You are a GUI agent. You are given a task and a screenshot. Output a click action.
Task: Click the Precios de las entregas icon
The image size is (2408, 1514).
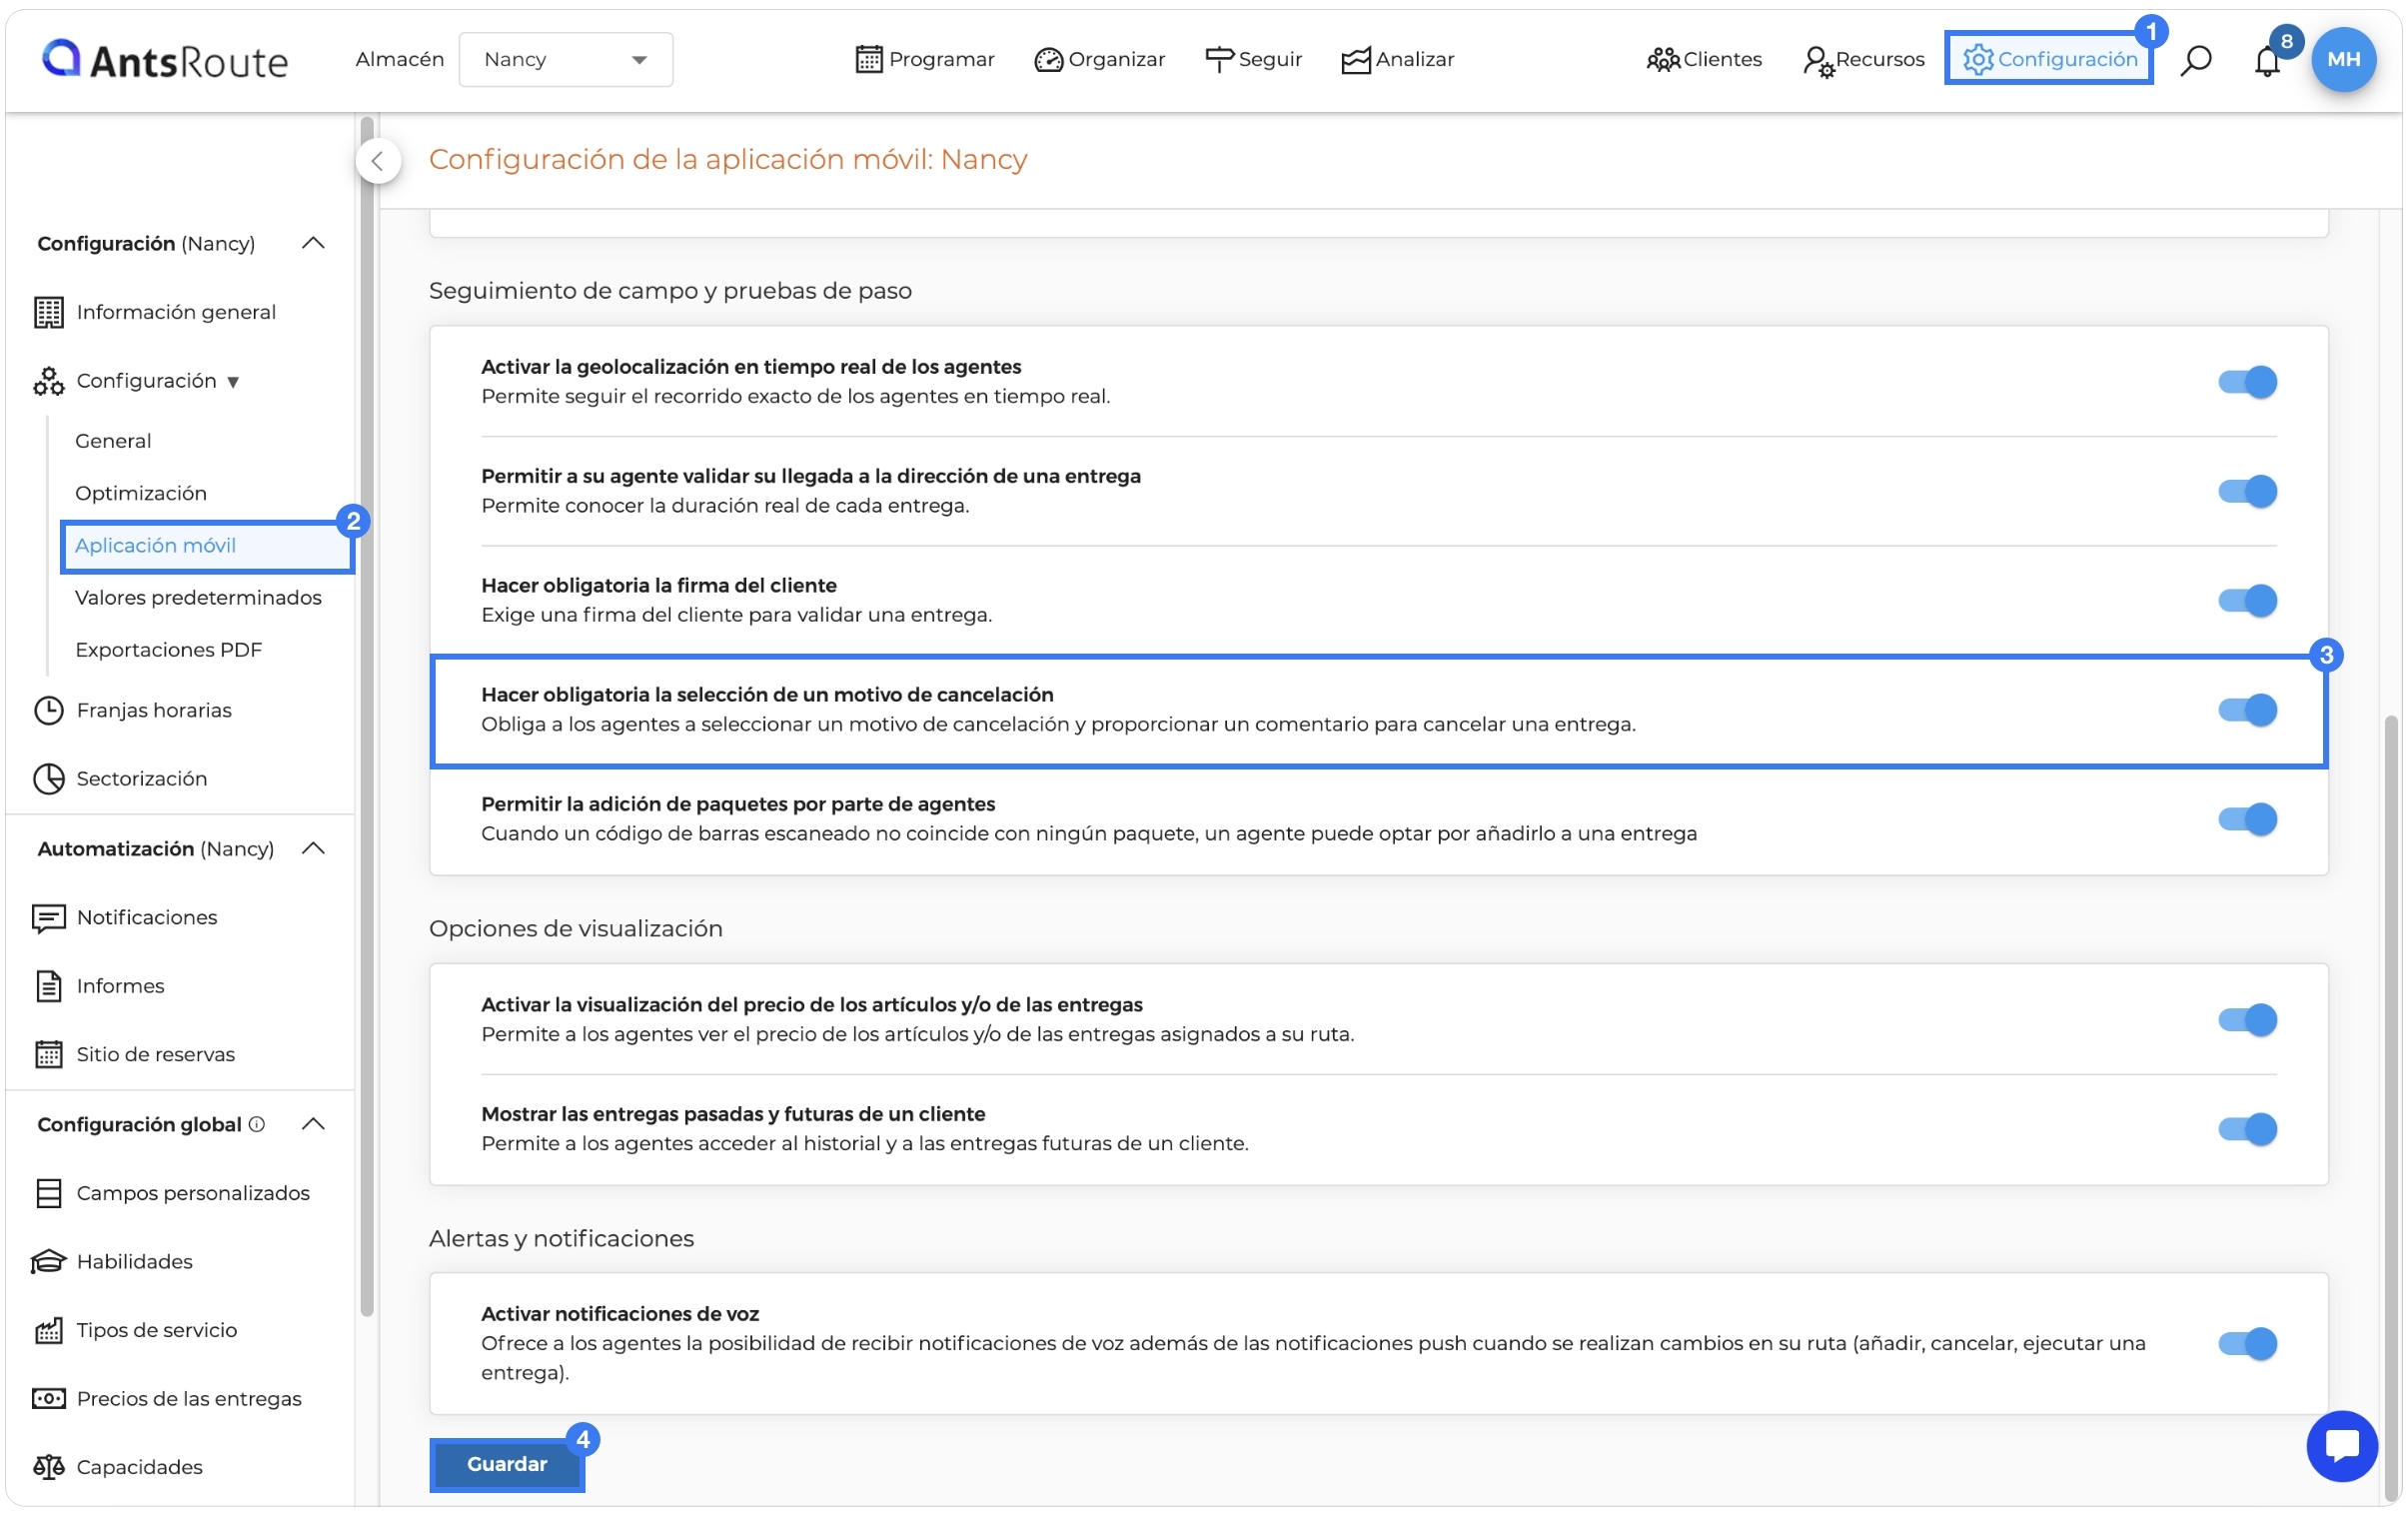(48, 1398)
